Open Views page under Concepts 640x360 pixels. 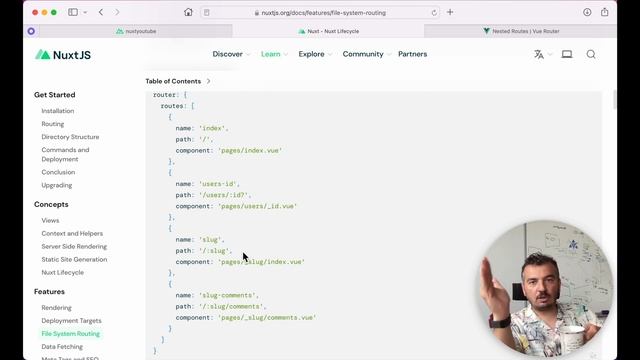[50, 220]
